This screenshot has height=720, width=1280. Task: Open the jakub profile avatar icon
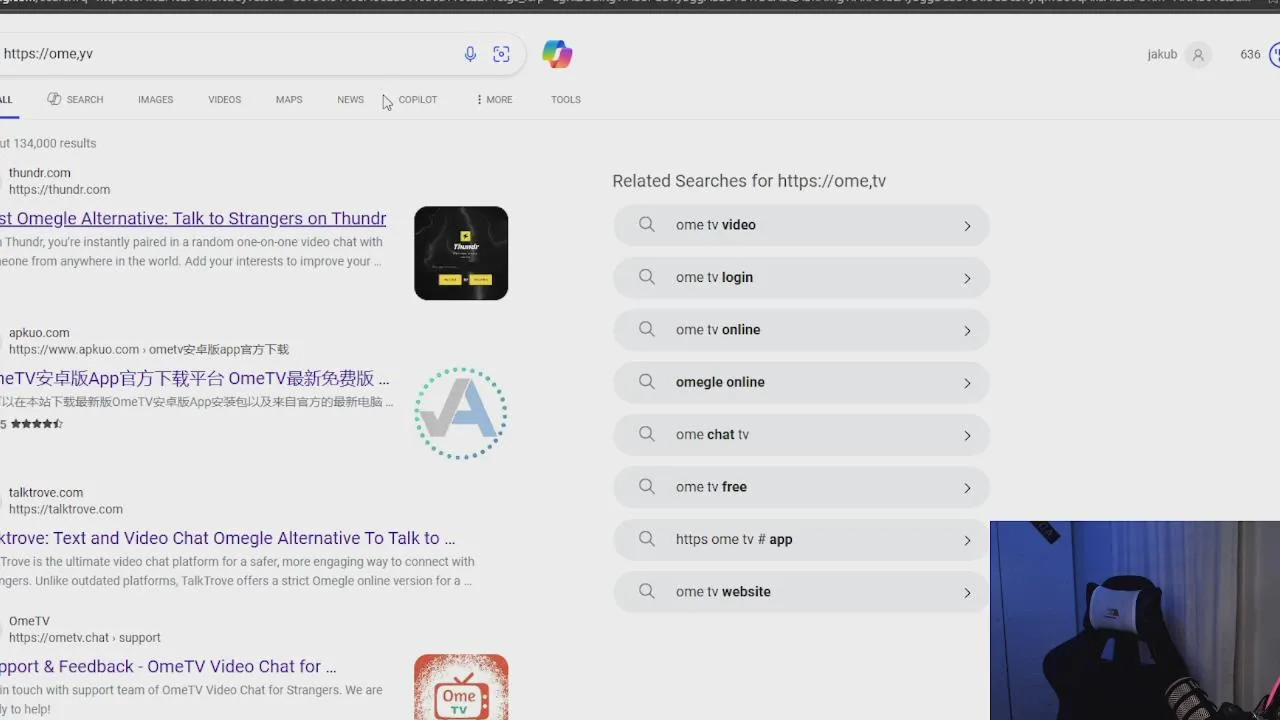(x=1198, y=55)
